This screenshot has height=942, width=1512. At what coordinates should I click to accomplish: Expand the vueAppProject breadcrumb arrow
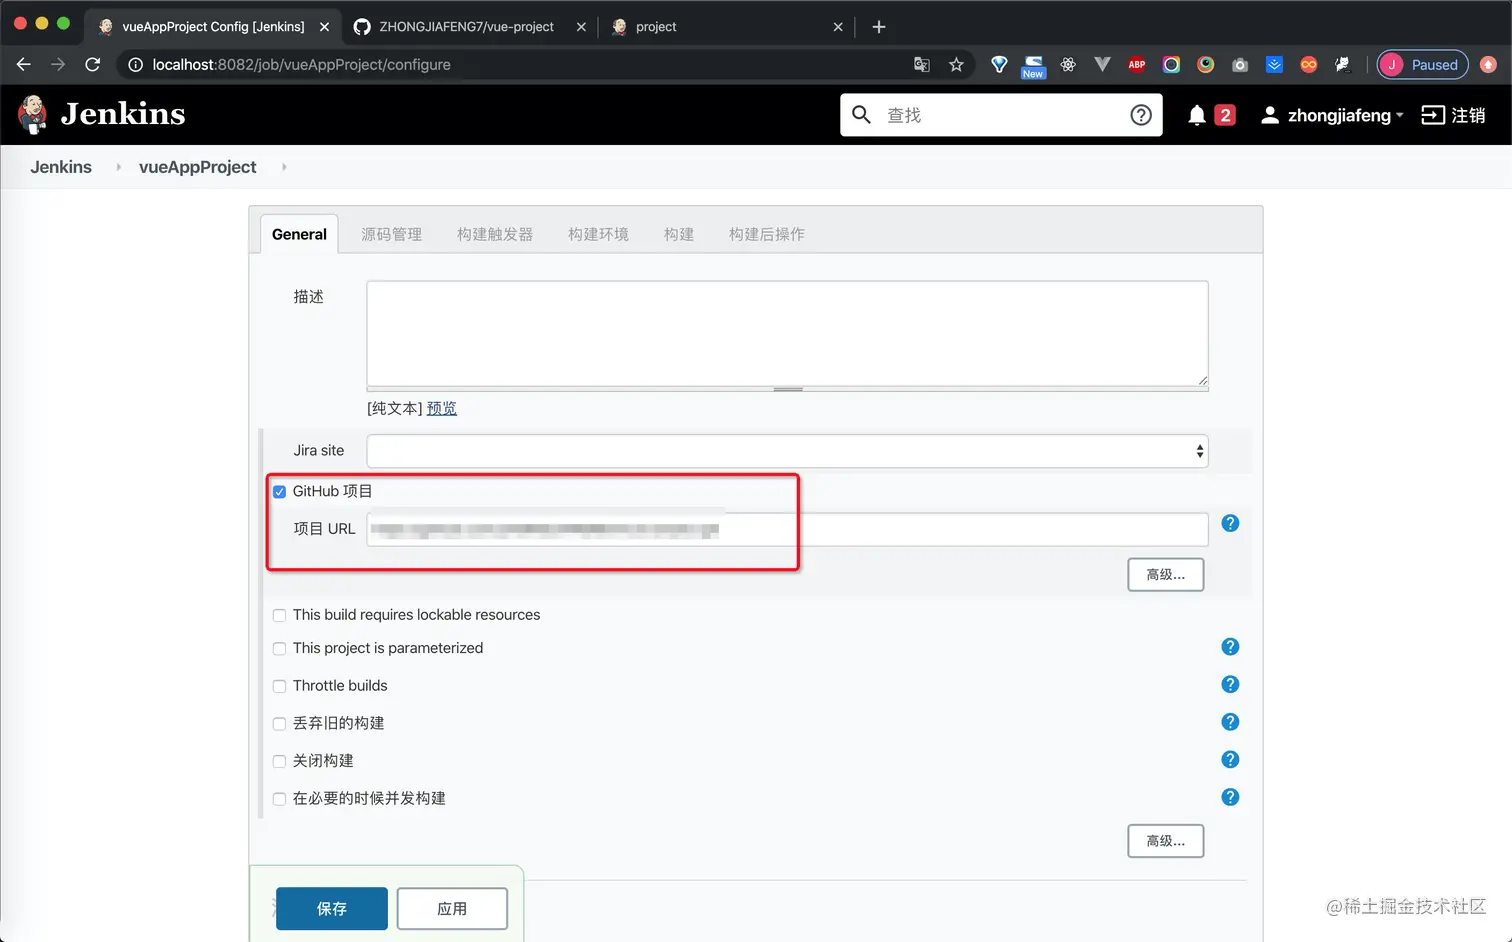284,167
